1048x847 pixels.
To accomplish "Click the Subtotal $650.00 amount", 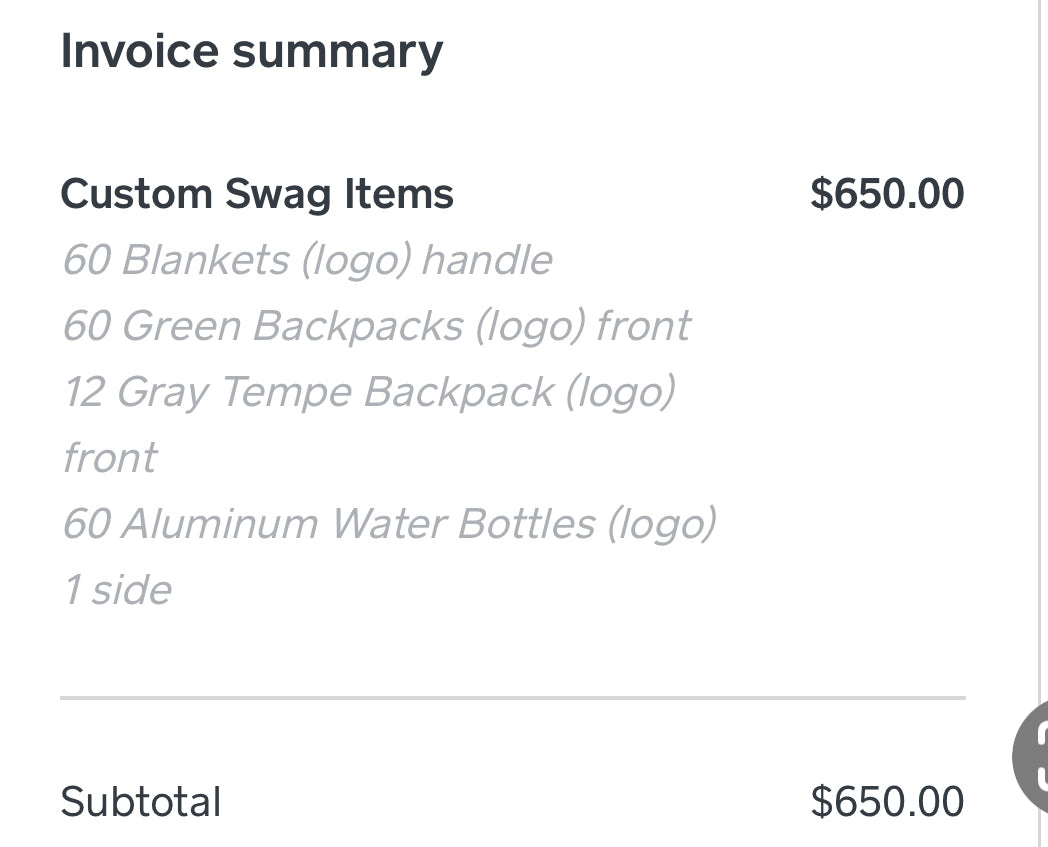I will [887, 802].
